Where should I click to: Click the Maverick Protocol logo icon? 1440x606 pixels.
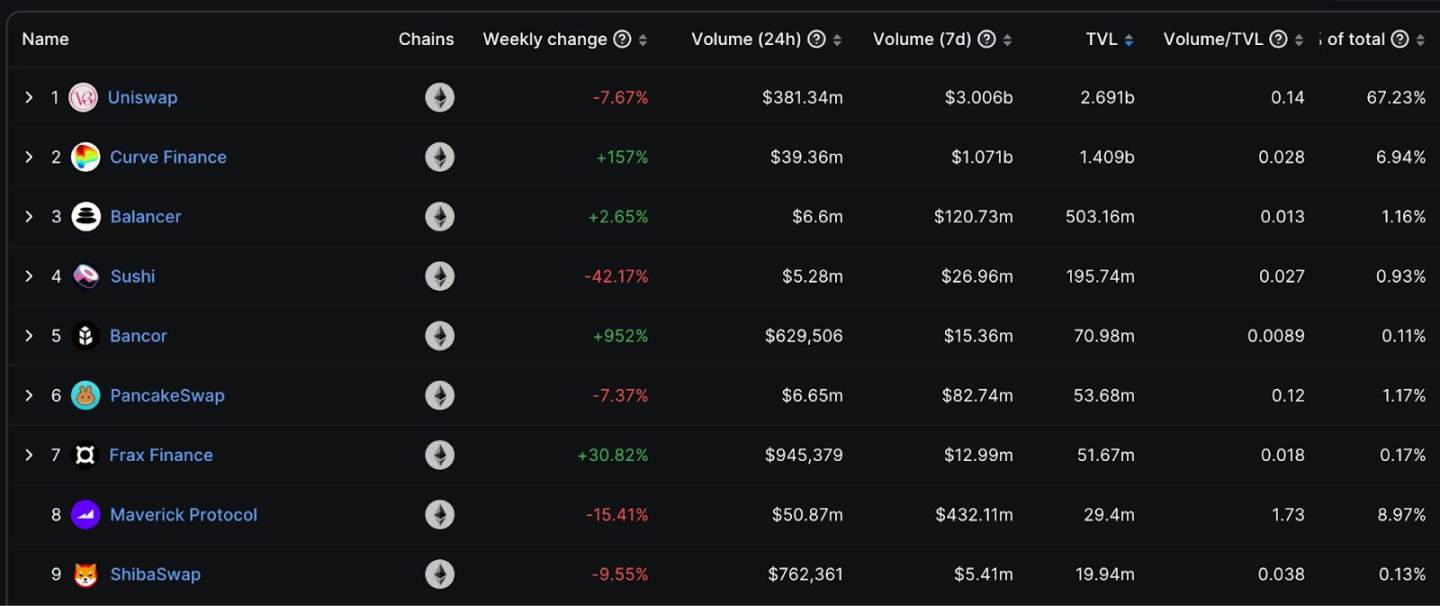[x=86, y=515]
